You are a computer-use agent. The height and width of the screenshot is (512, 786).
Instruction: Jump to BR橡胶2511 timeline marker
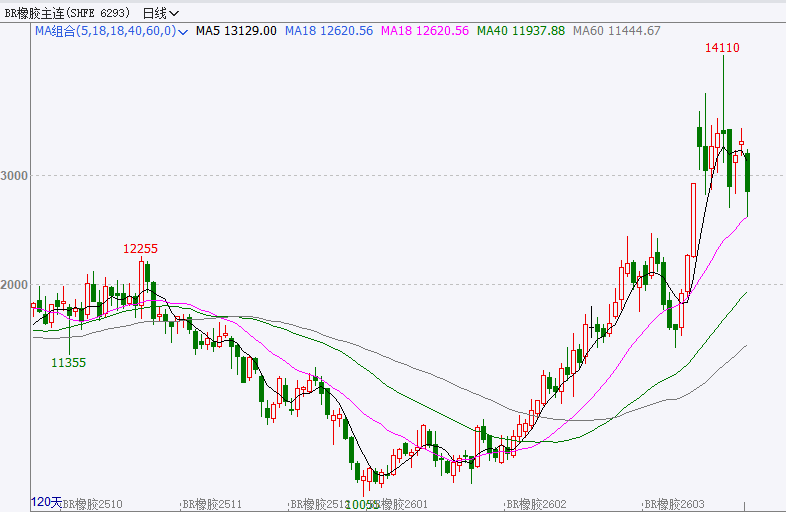tap(215, 505)
